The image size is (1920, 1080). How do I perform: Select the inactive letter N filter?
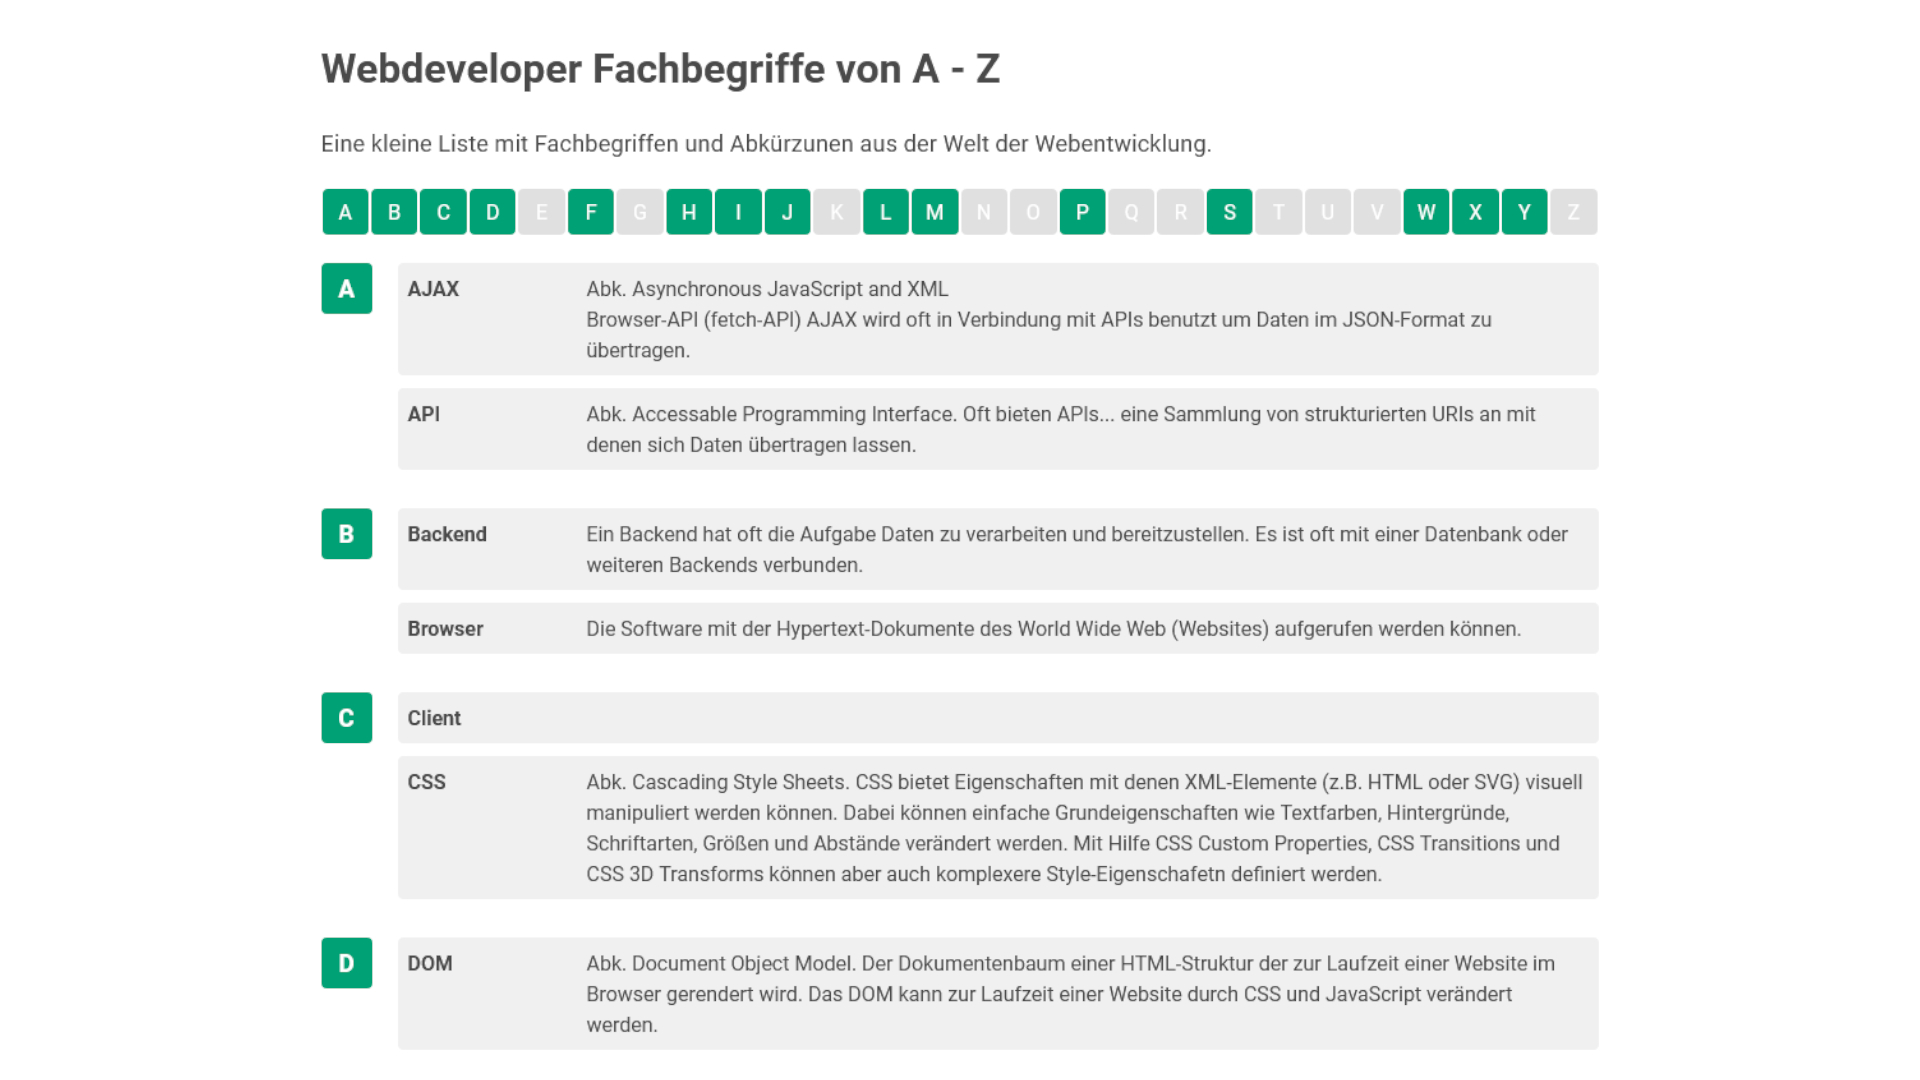pyautogui.click(x=984, y=211)
